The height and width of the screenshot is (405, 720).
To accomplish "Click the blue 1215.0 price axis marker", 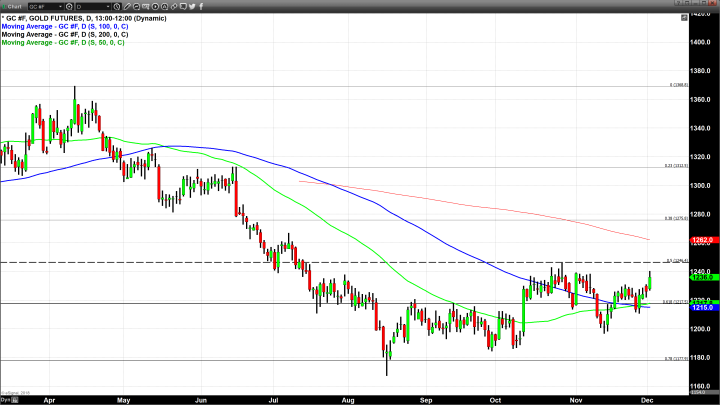I will tap(702, 307).
